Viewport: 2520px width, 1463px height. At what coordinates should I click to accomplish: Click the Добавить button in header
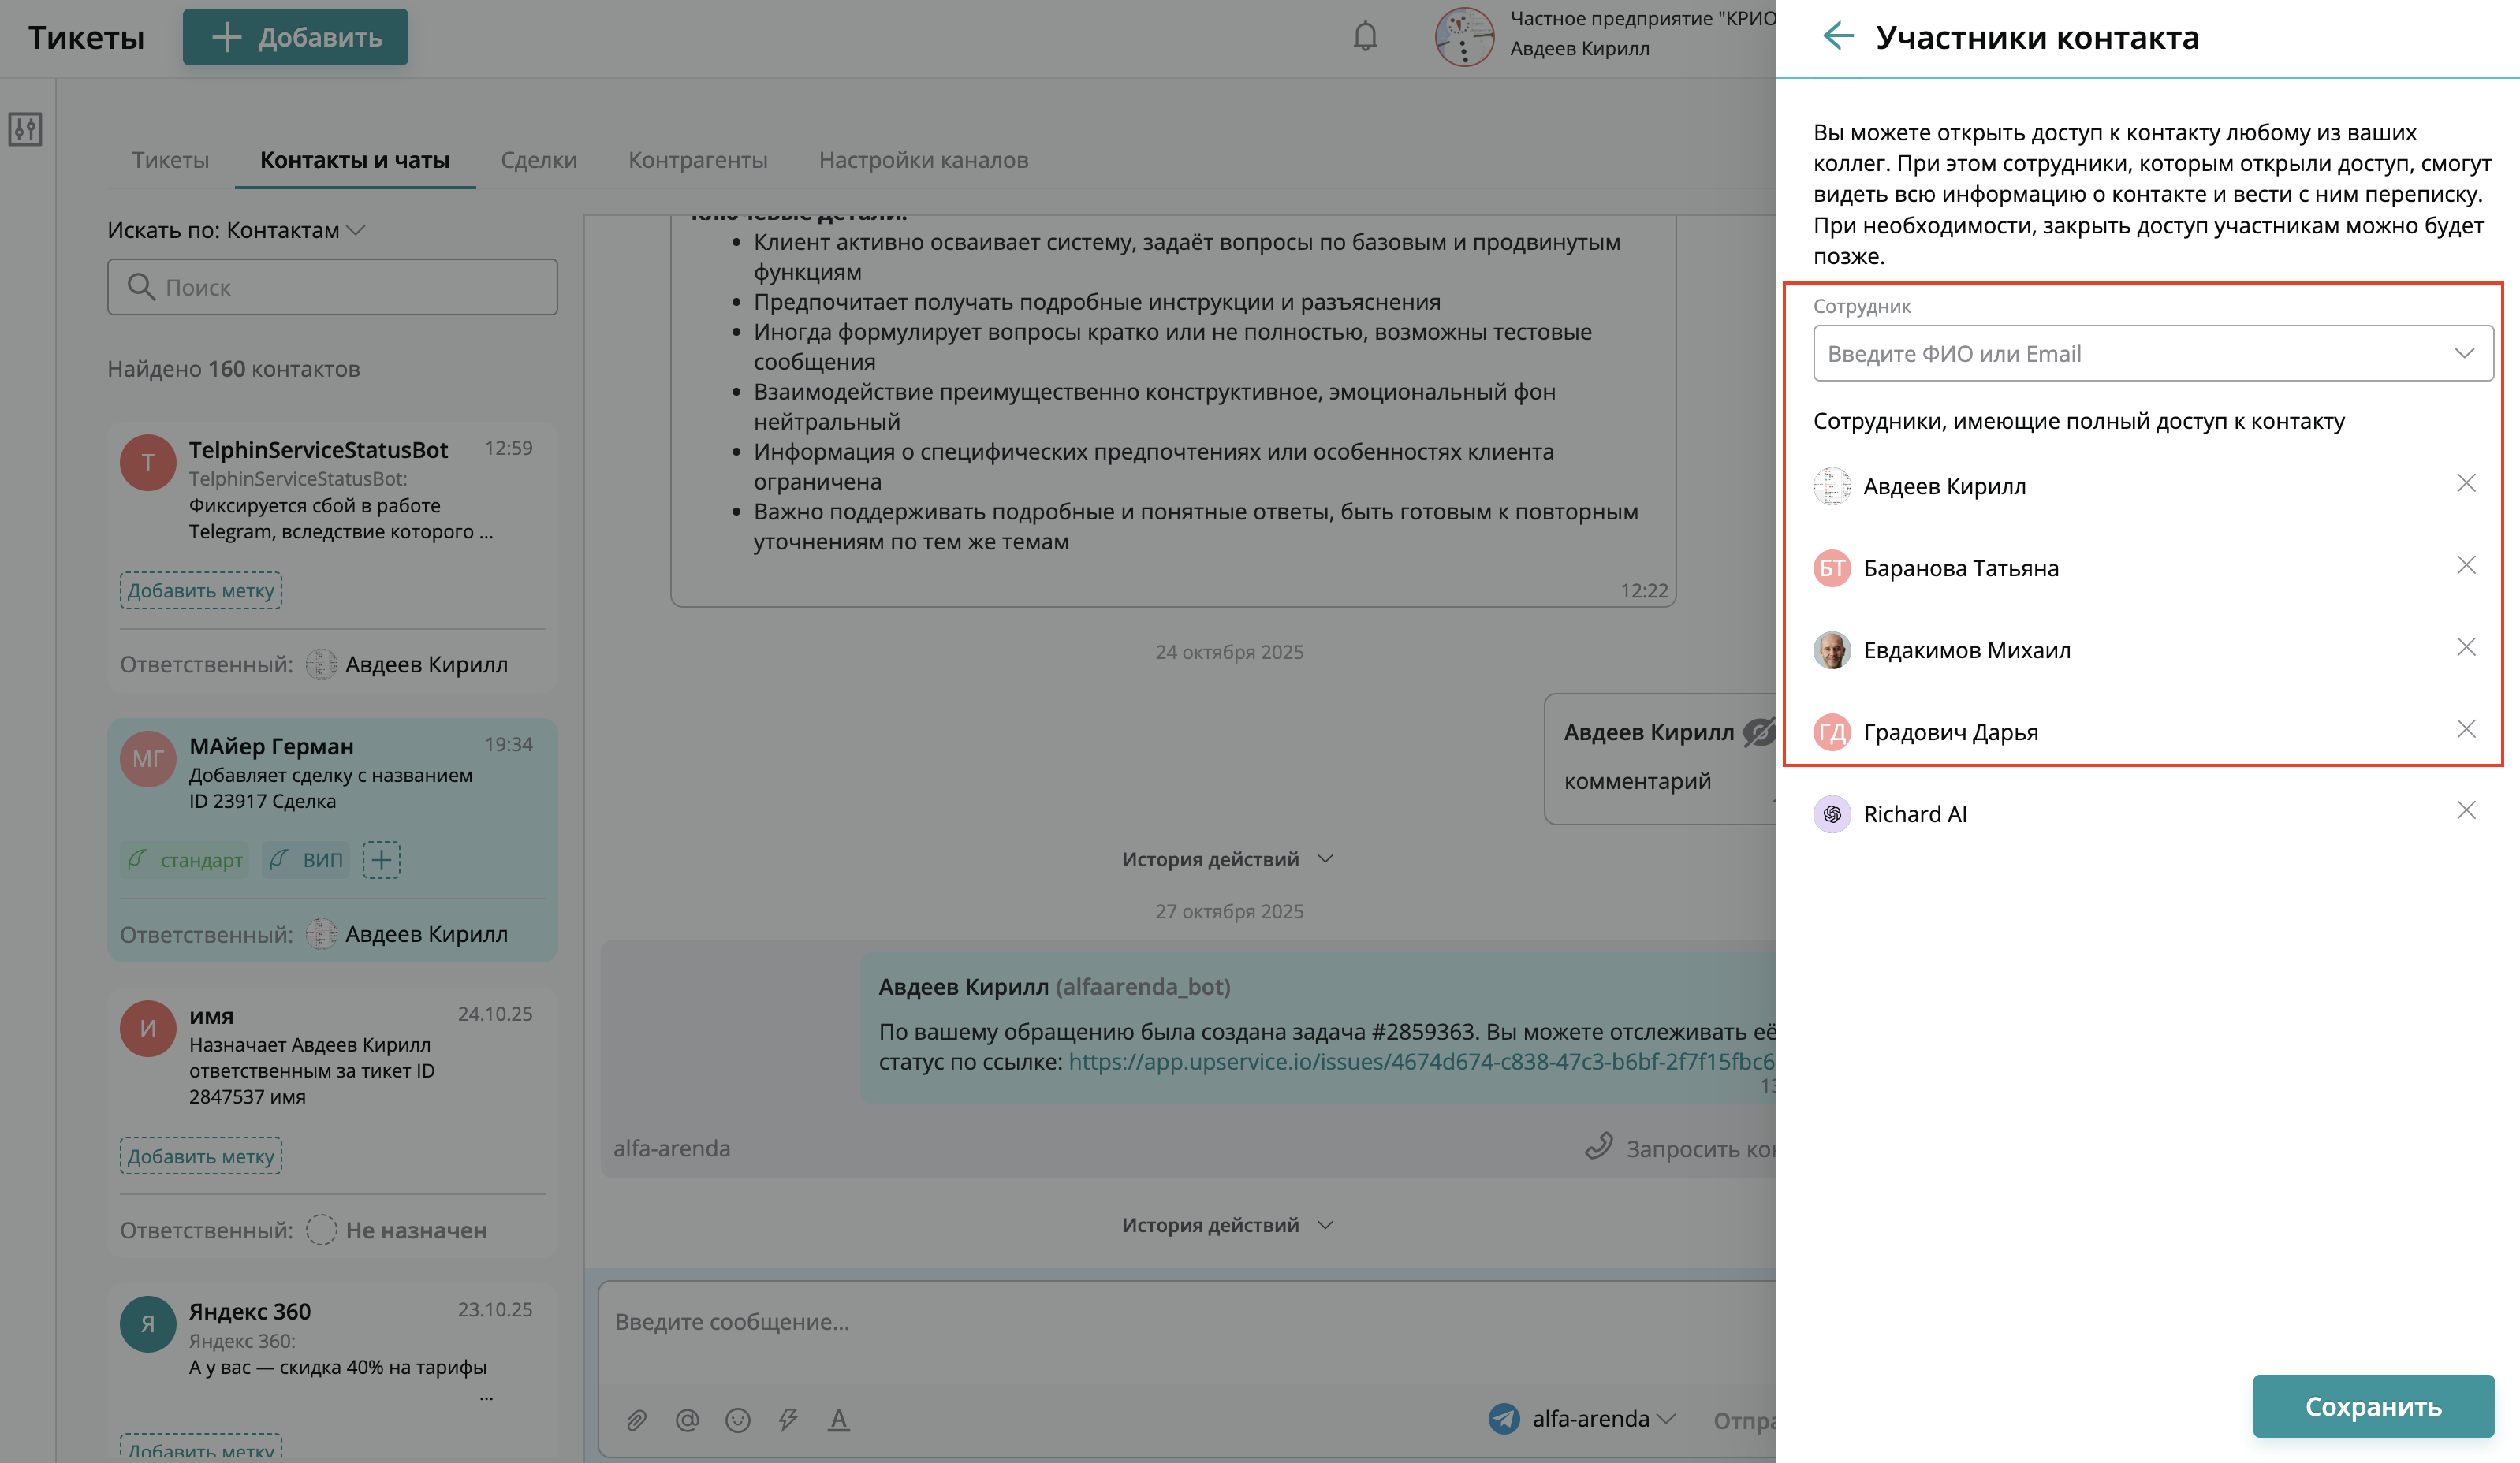tap(295, 37)
